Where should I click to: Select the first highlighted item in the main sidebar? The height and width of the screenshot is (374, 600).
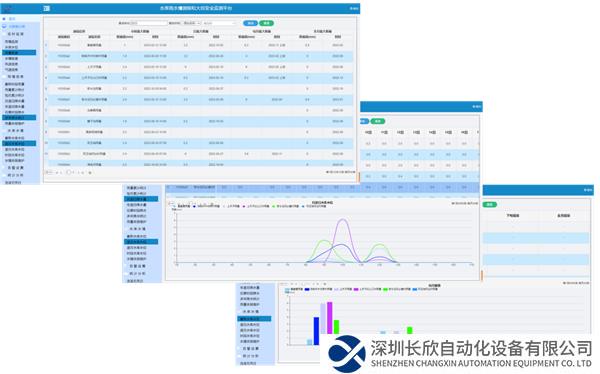19,52
